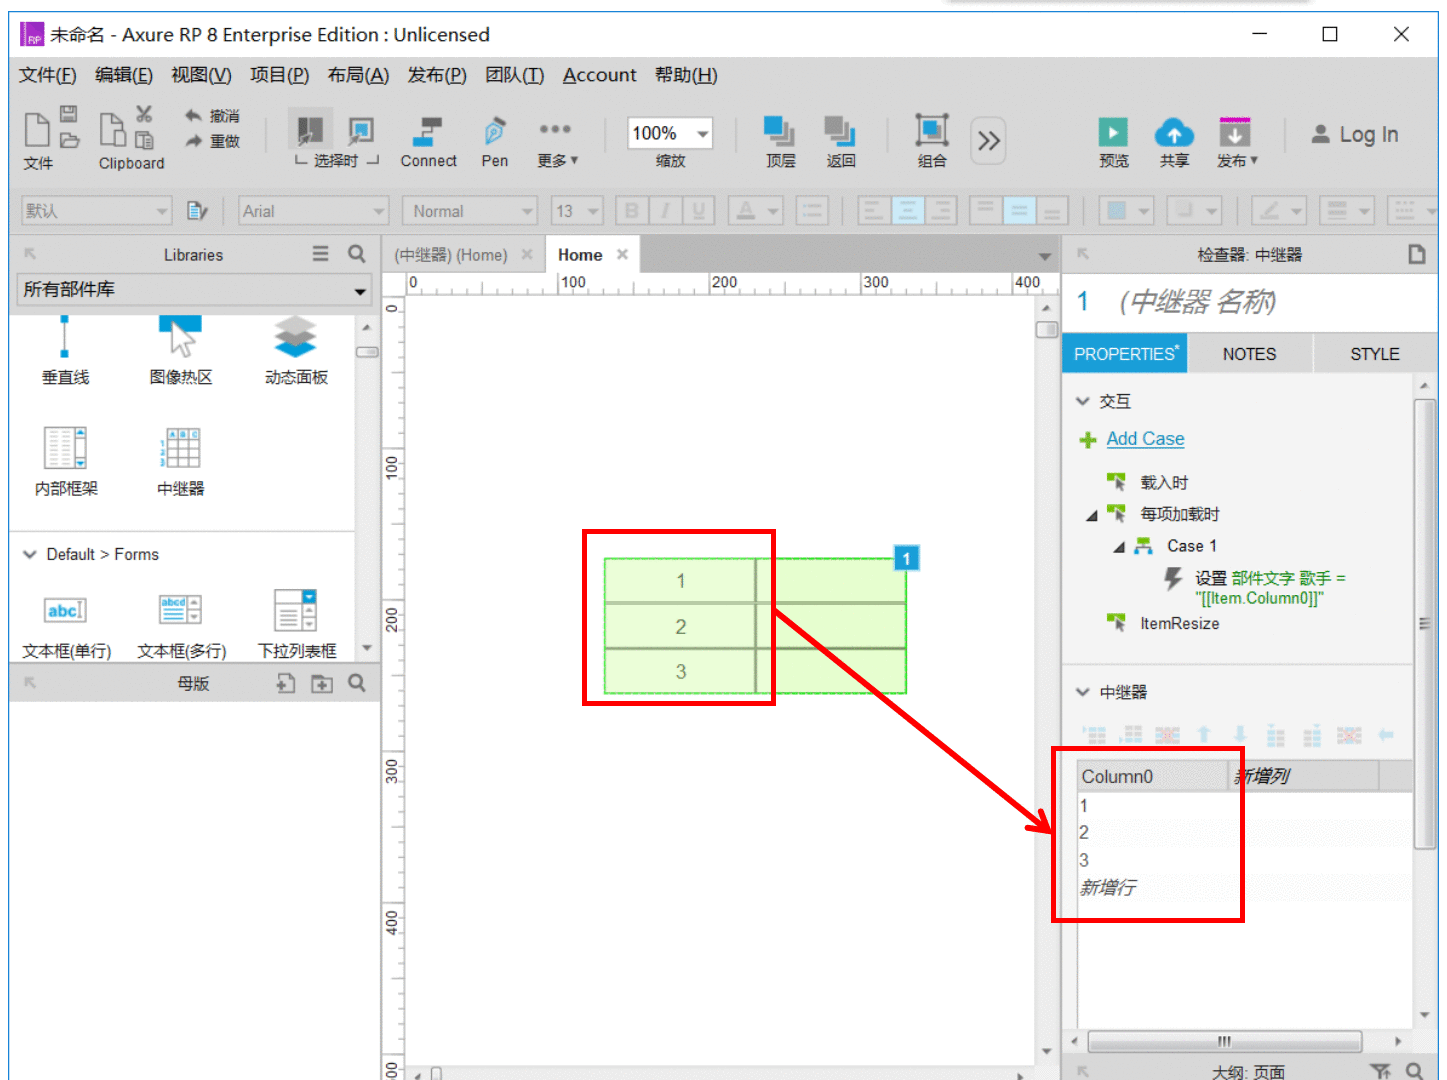This screenshot has height=1080, width=1447.
Task: Open the font size 13 dropdown
Action: tap(576, 211)
